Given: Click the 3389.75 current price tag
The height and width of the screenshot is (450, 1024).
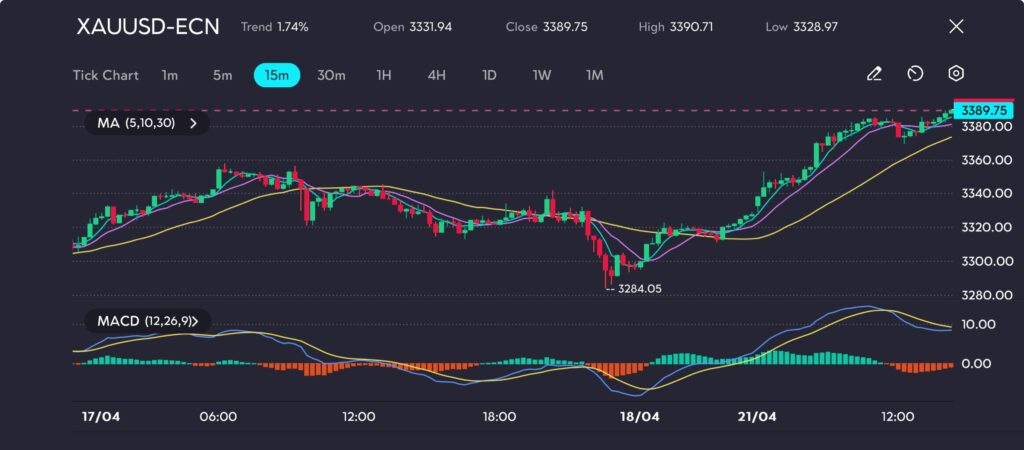Looking at the screenshot, I should [984, 111].
